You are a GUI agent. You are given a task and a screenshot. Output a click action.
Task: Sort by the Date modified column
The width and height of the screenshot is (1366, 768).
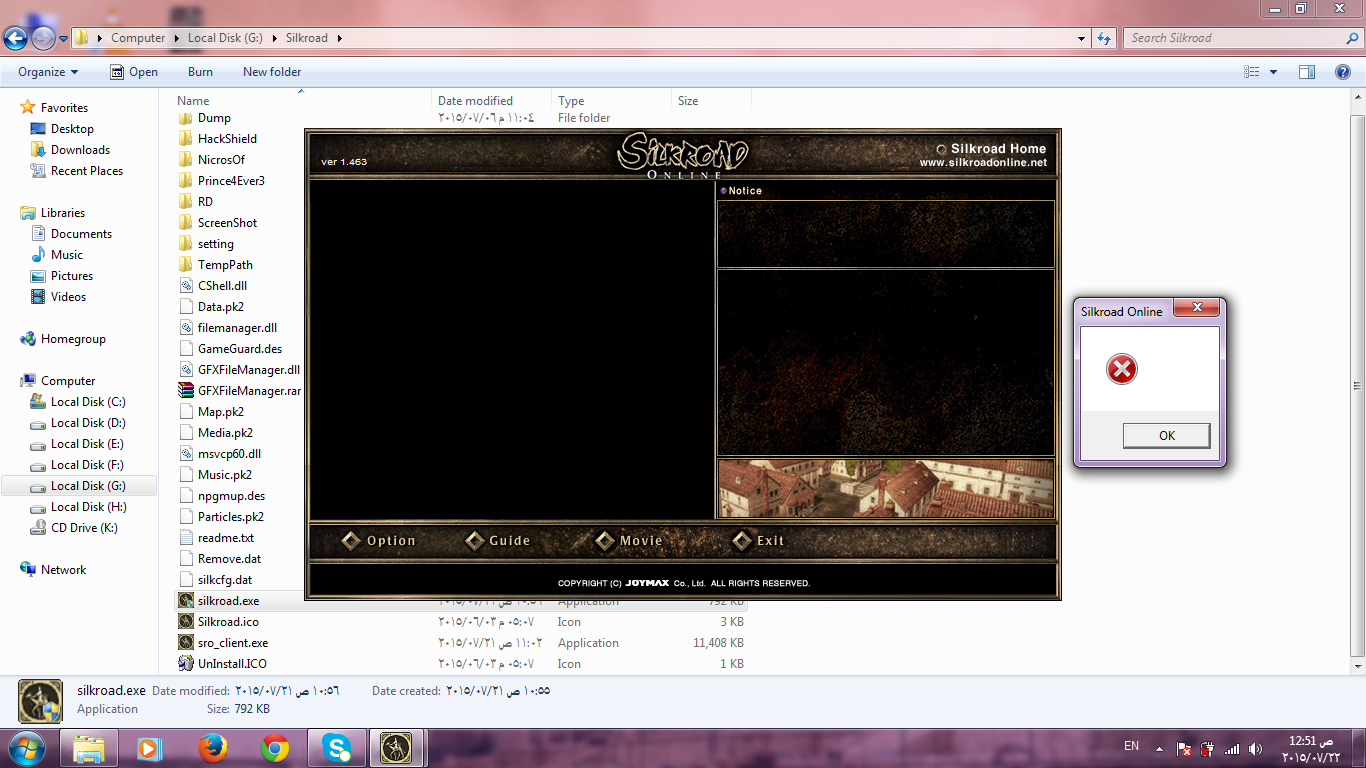coord(475,101)
